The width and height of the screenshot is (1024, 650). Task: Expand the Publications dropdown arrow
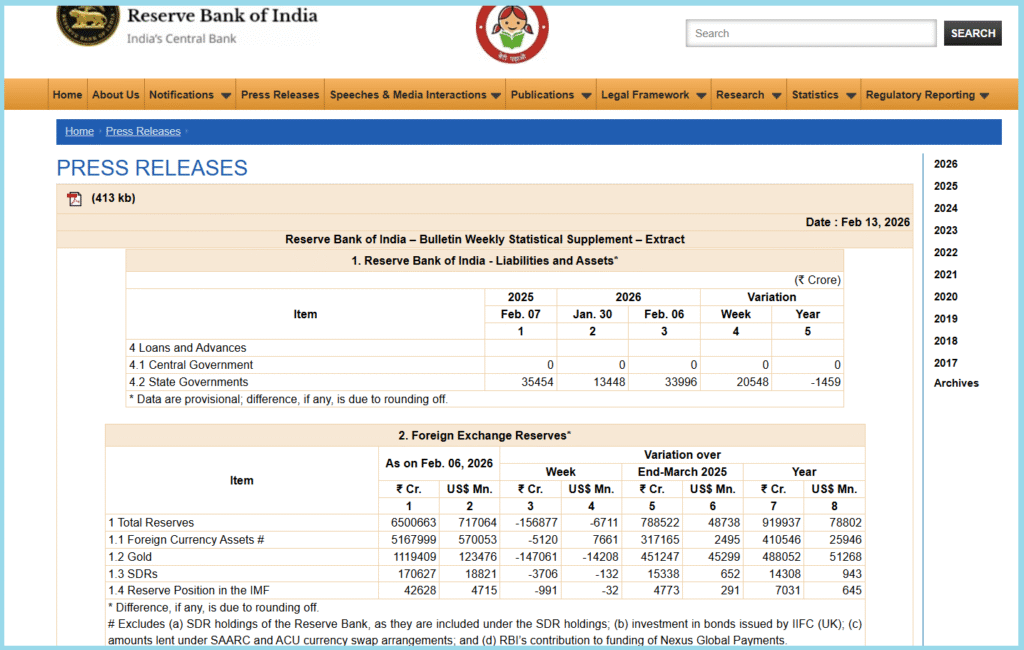click(584, 96)
